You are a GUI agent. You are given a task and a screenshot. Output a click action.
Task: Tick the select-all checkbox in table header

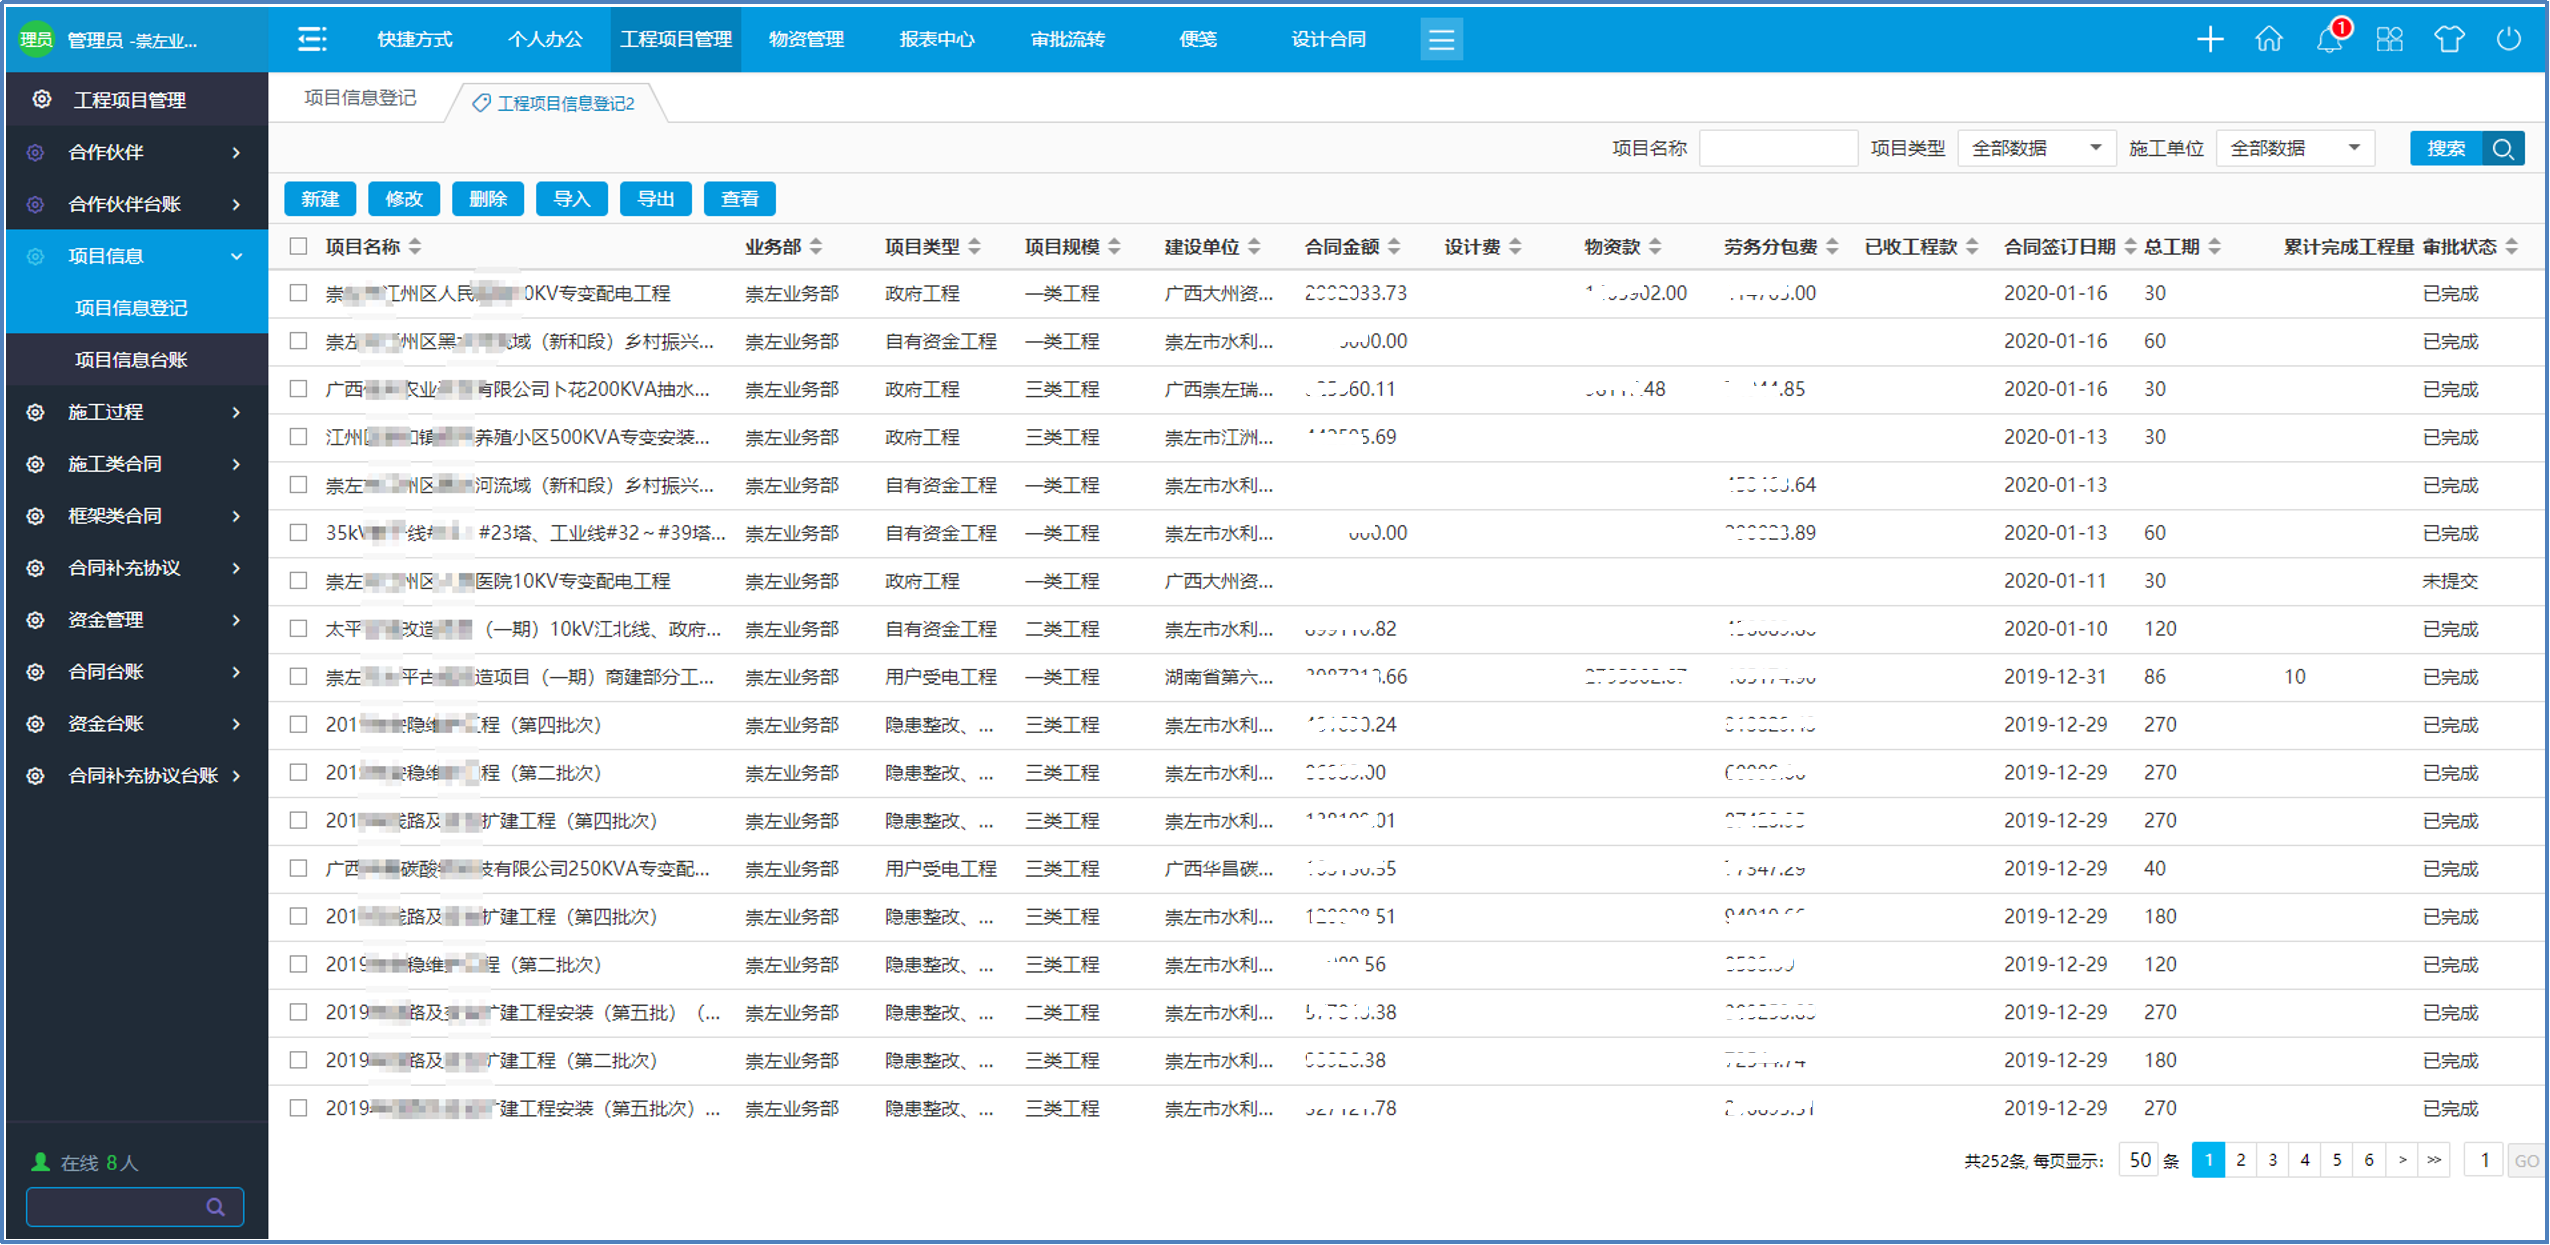point(298,247)
